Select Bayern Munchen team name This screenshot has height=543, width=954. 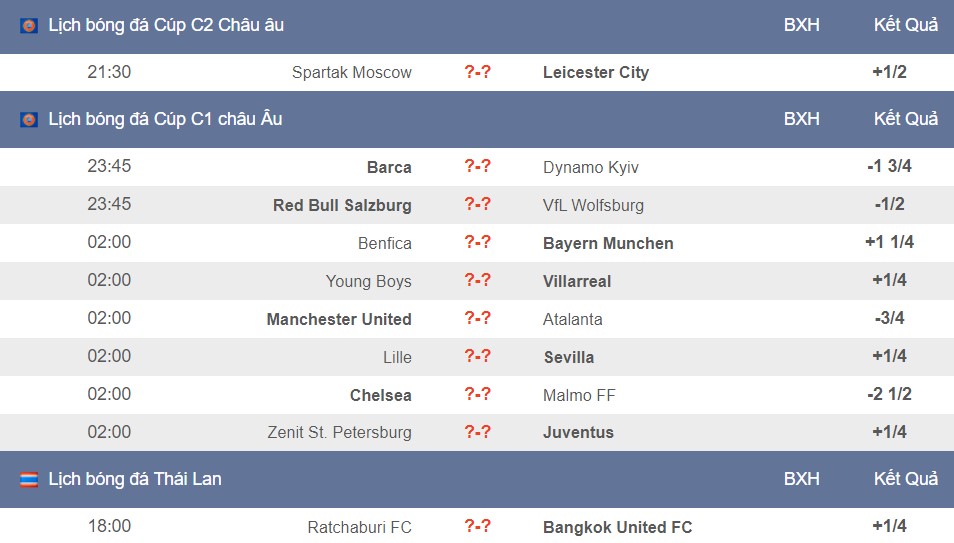[608, 243]
